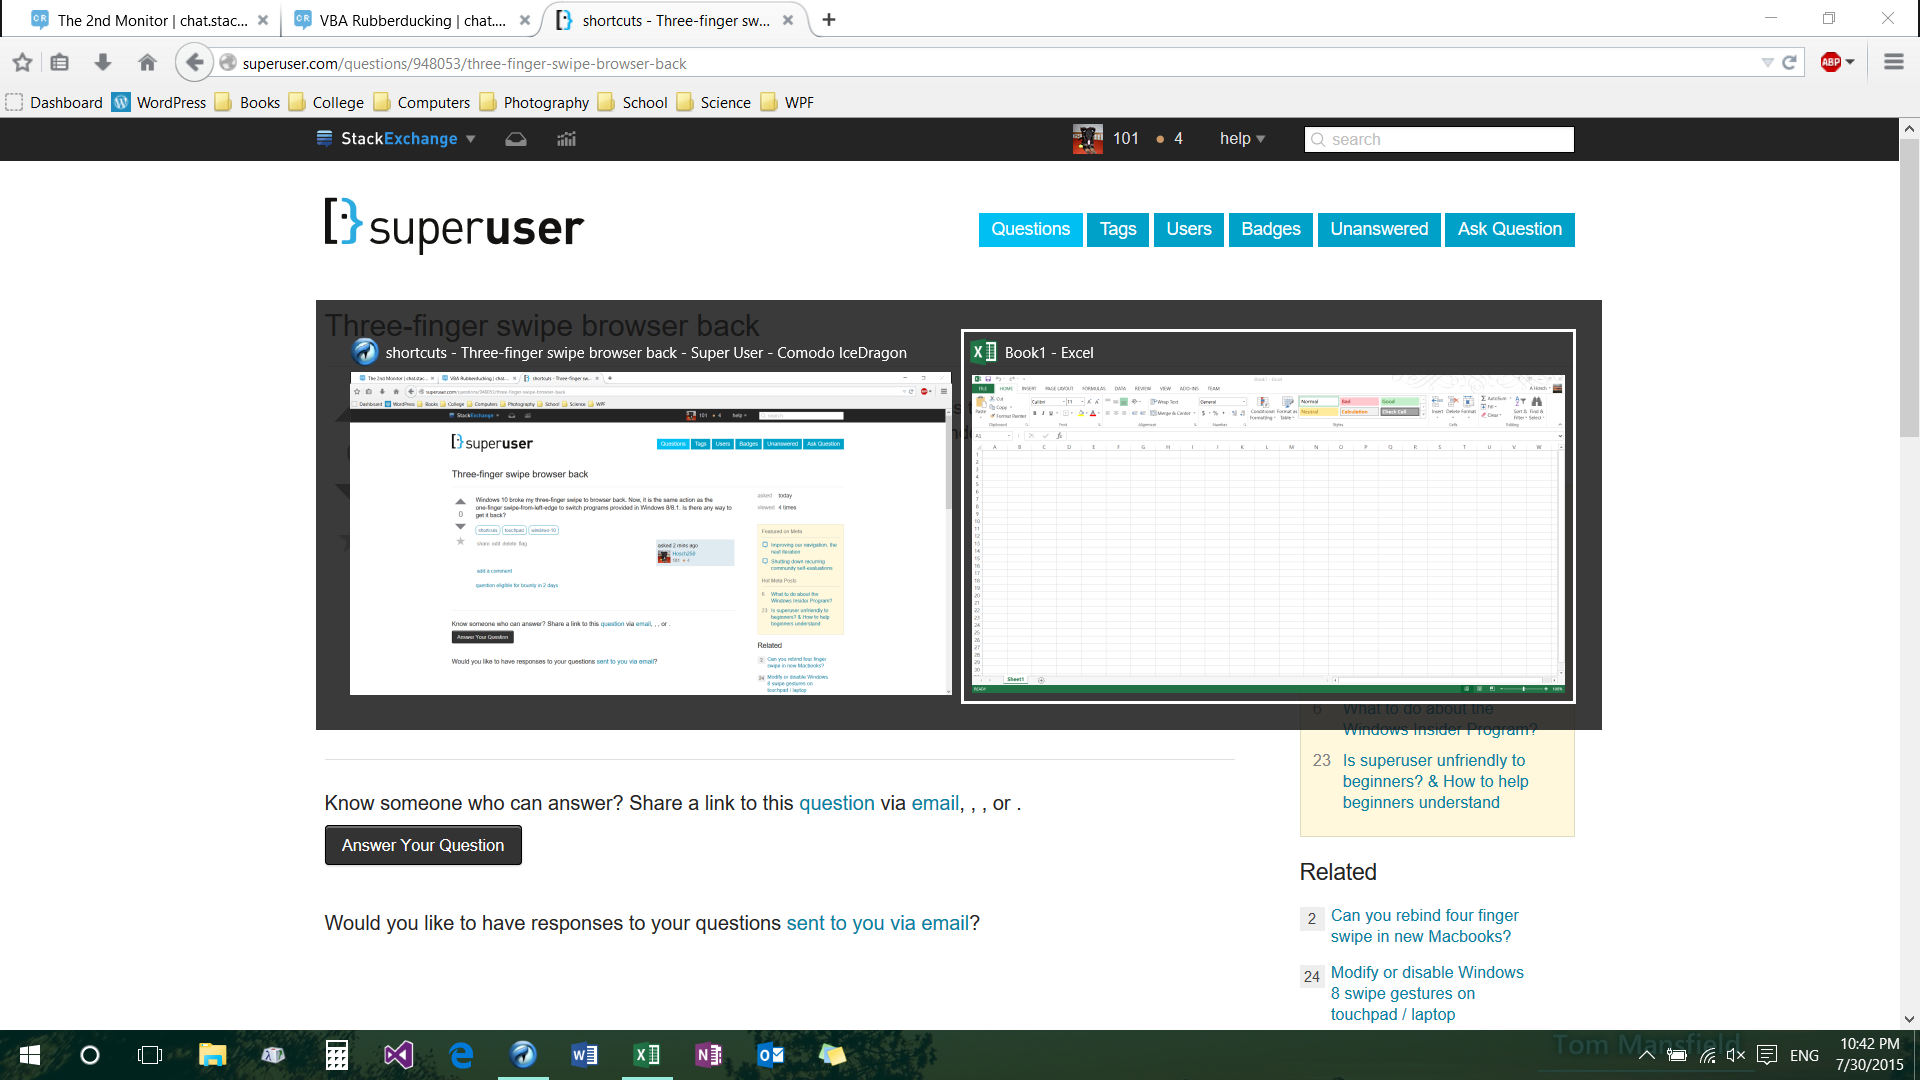Show hidden system tray icons chevron

pos(1646,1055)
